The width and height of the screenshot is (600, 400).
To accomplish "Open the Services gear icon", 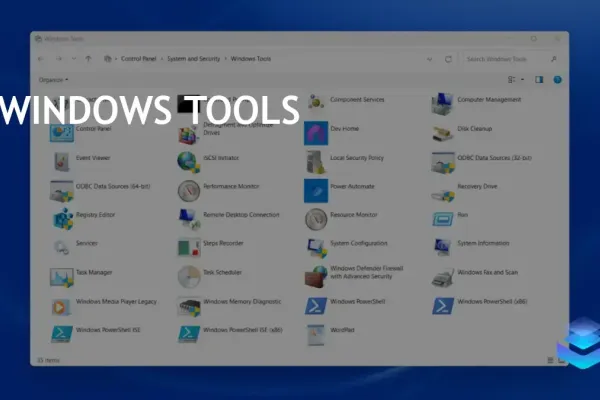I will [61, 247].
